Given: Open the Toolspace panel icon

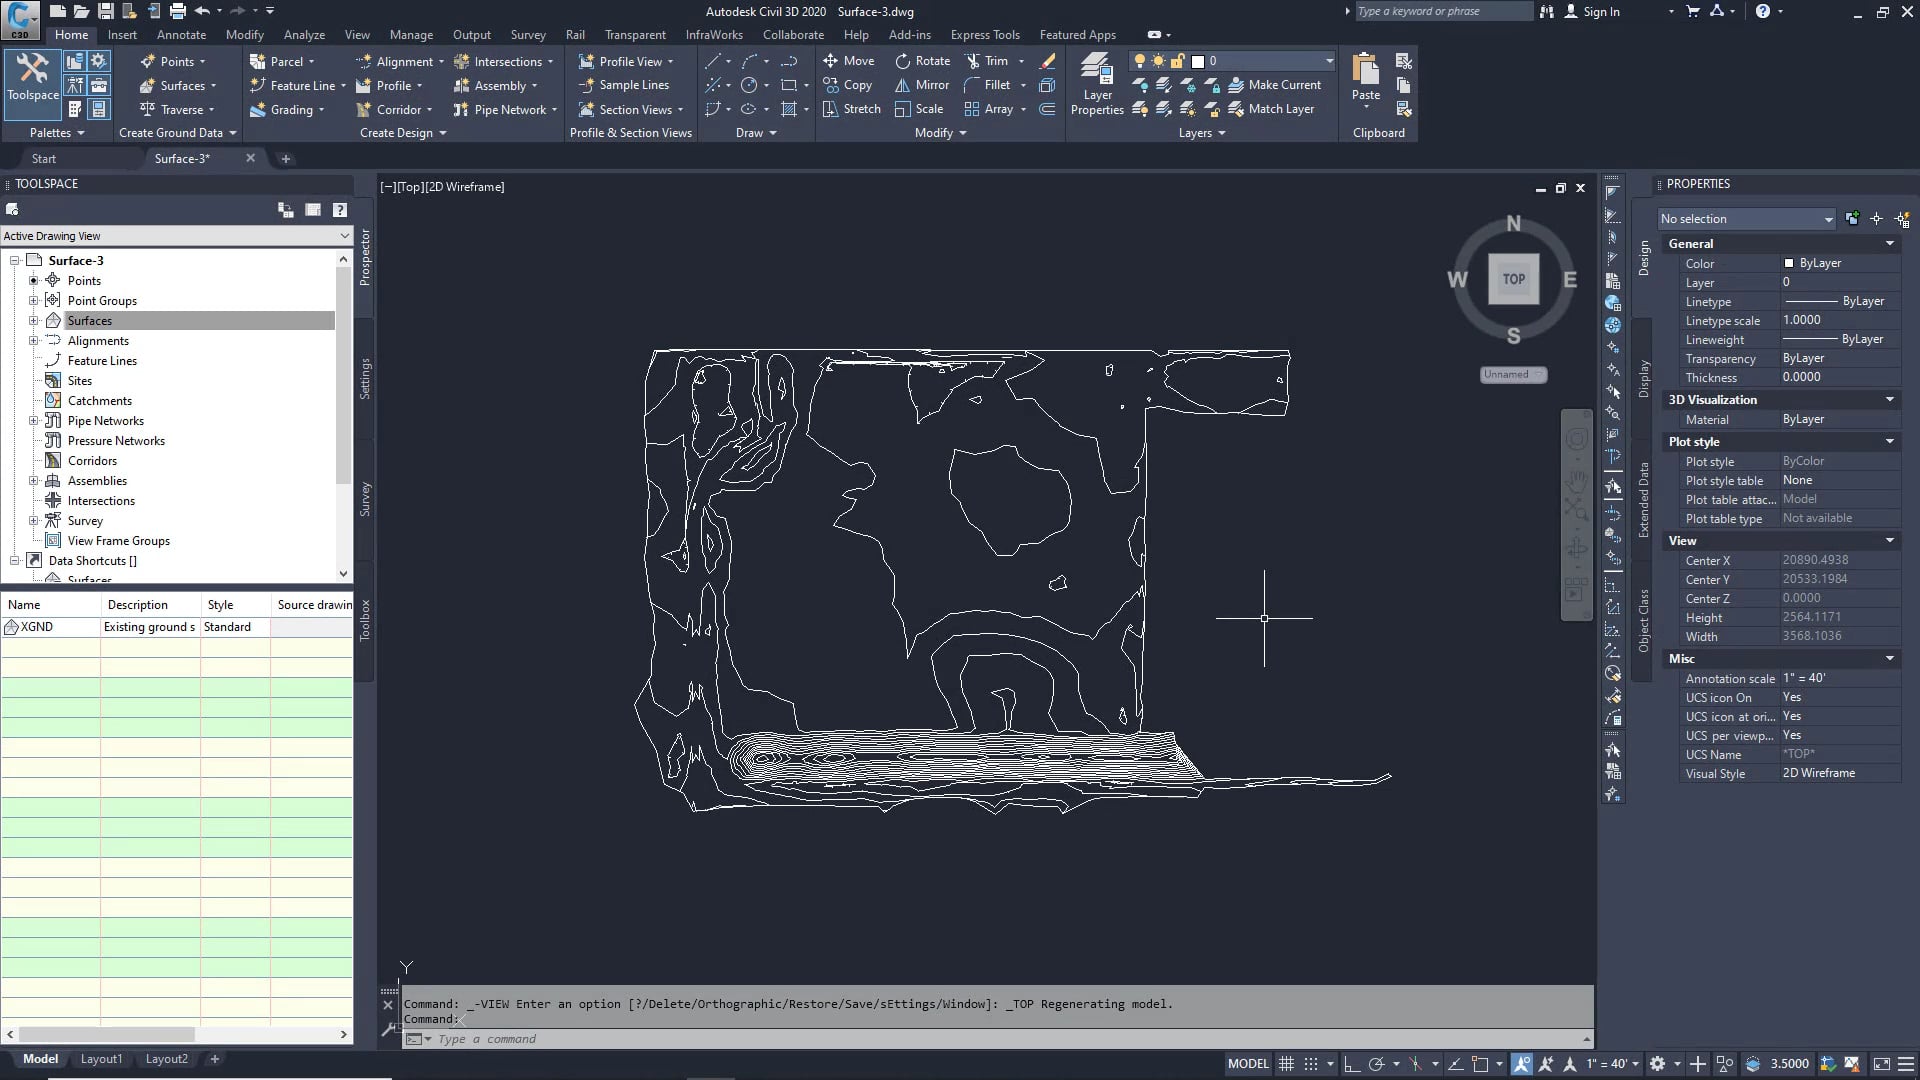Looking at the screenshot, I should (32, 75).
